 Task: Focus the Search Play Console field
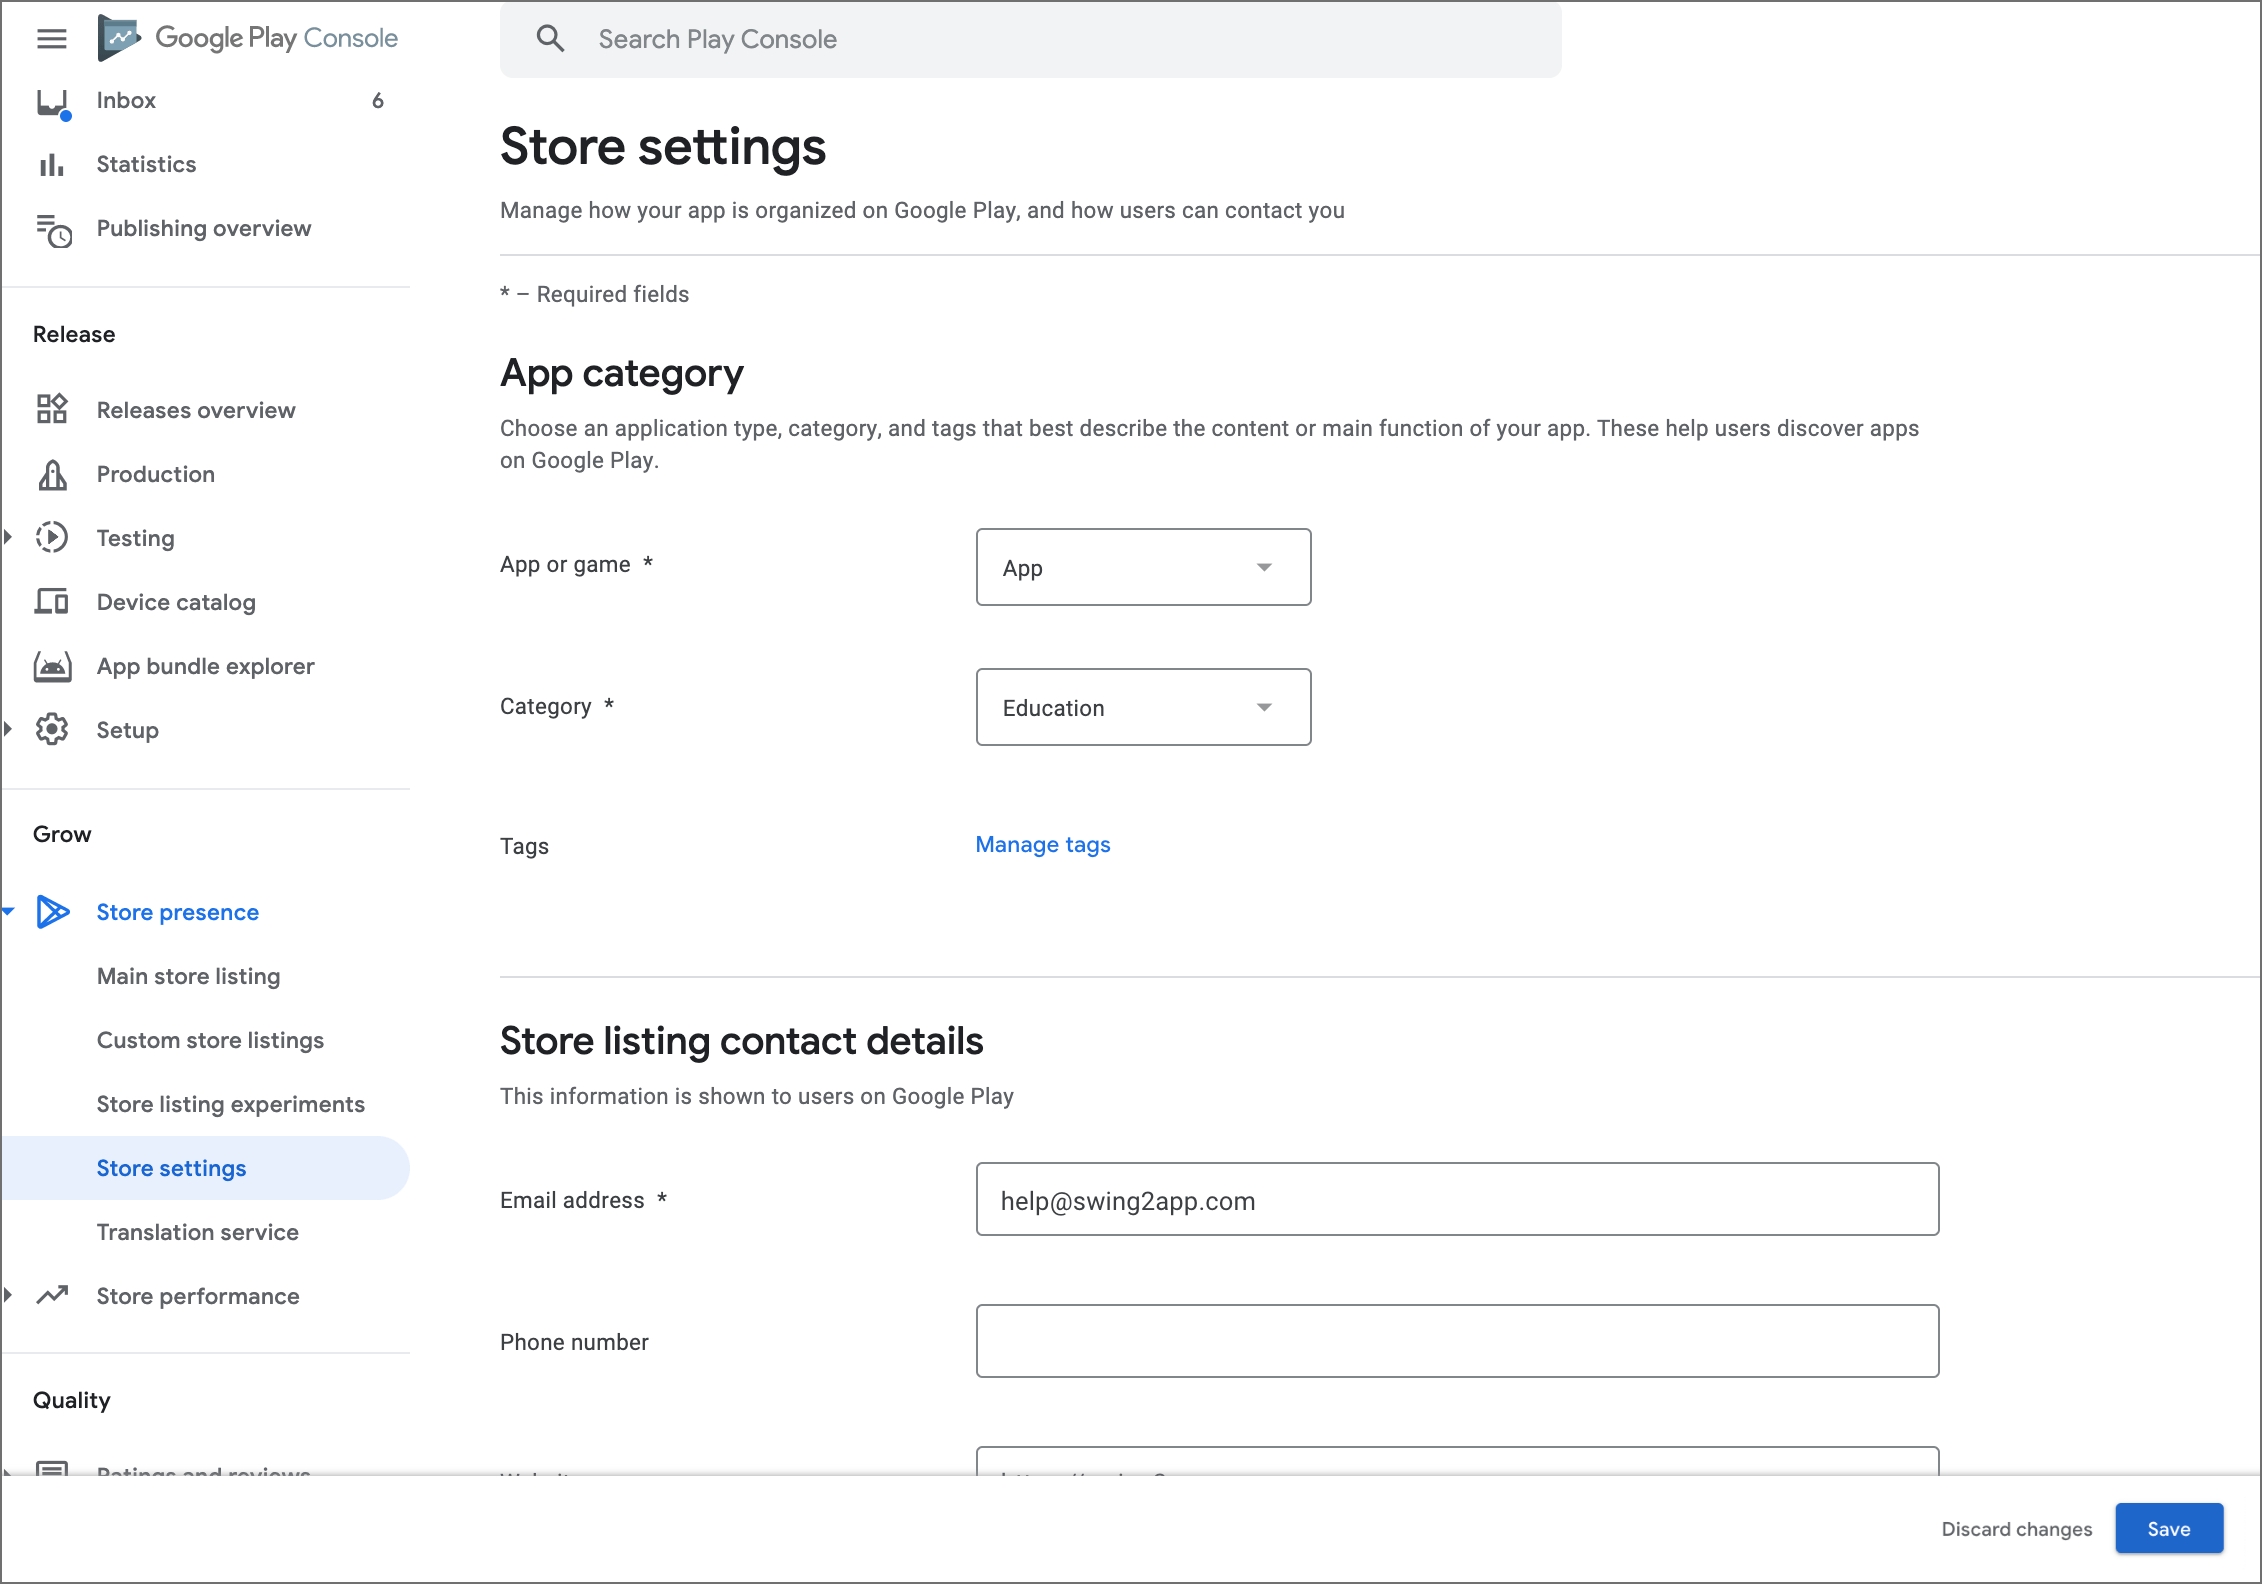point(1030,39)
